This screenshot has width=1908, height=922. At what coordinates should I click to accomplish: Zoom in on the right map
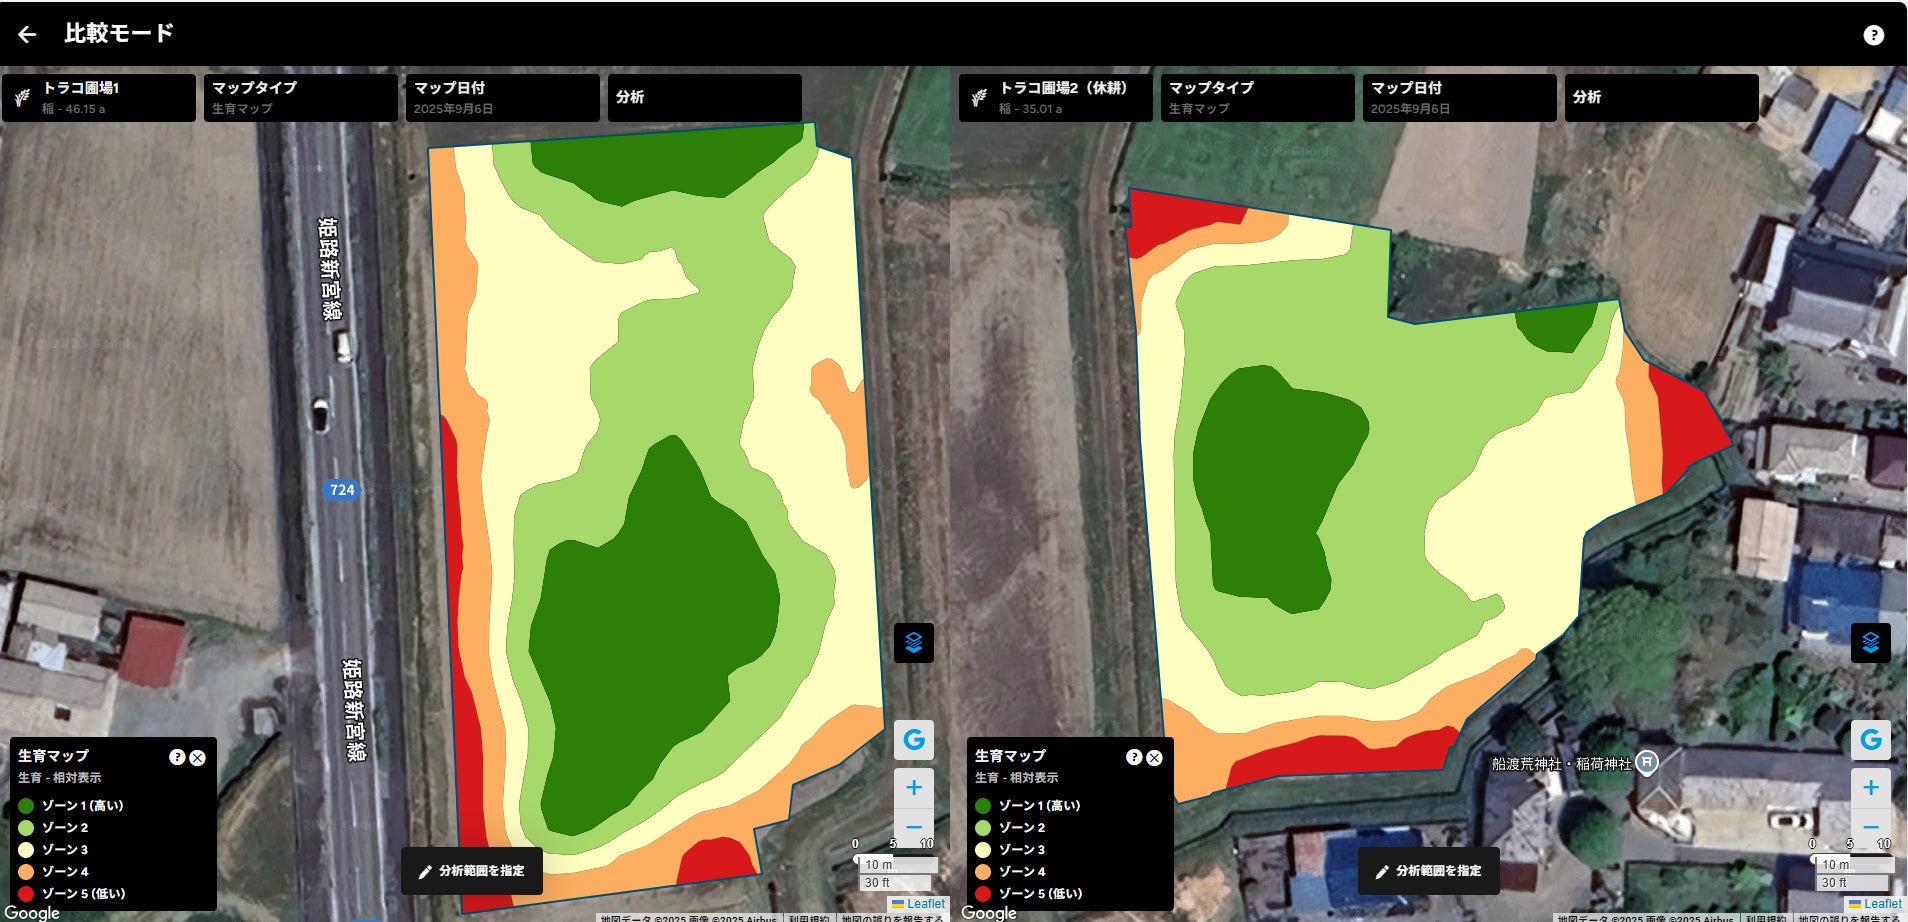1870,788
